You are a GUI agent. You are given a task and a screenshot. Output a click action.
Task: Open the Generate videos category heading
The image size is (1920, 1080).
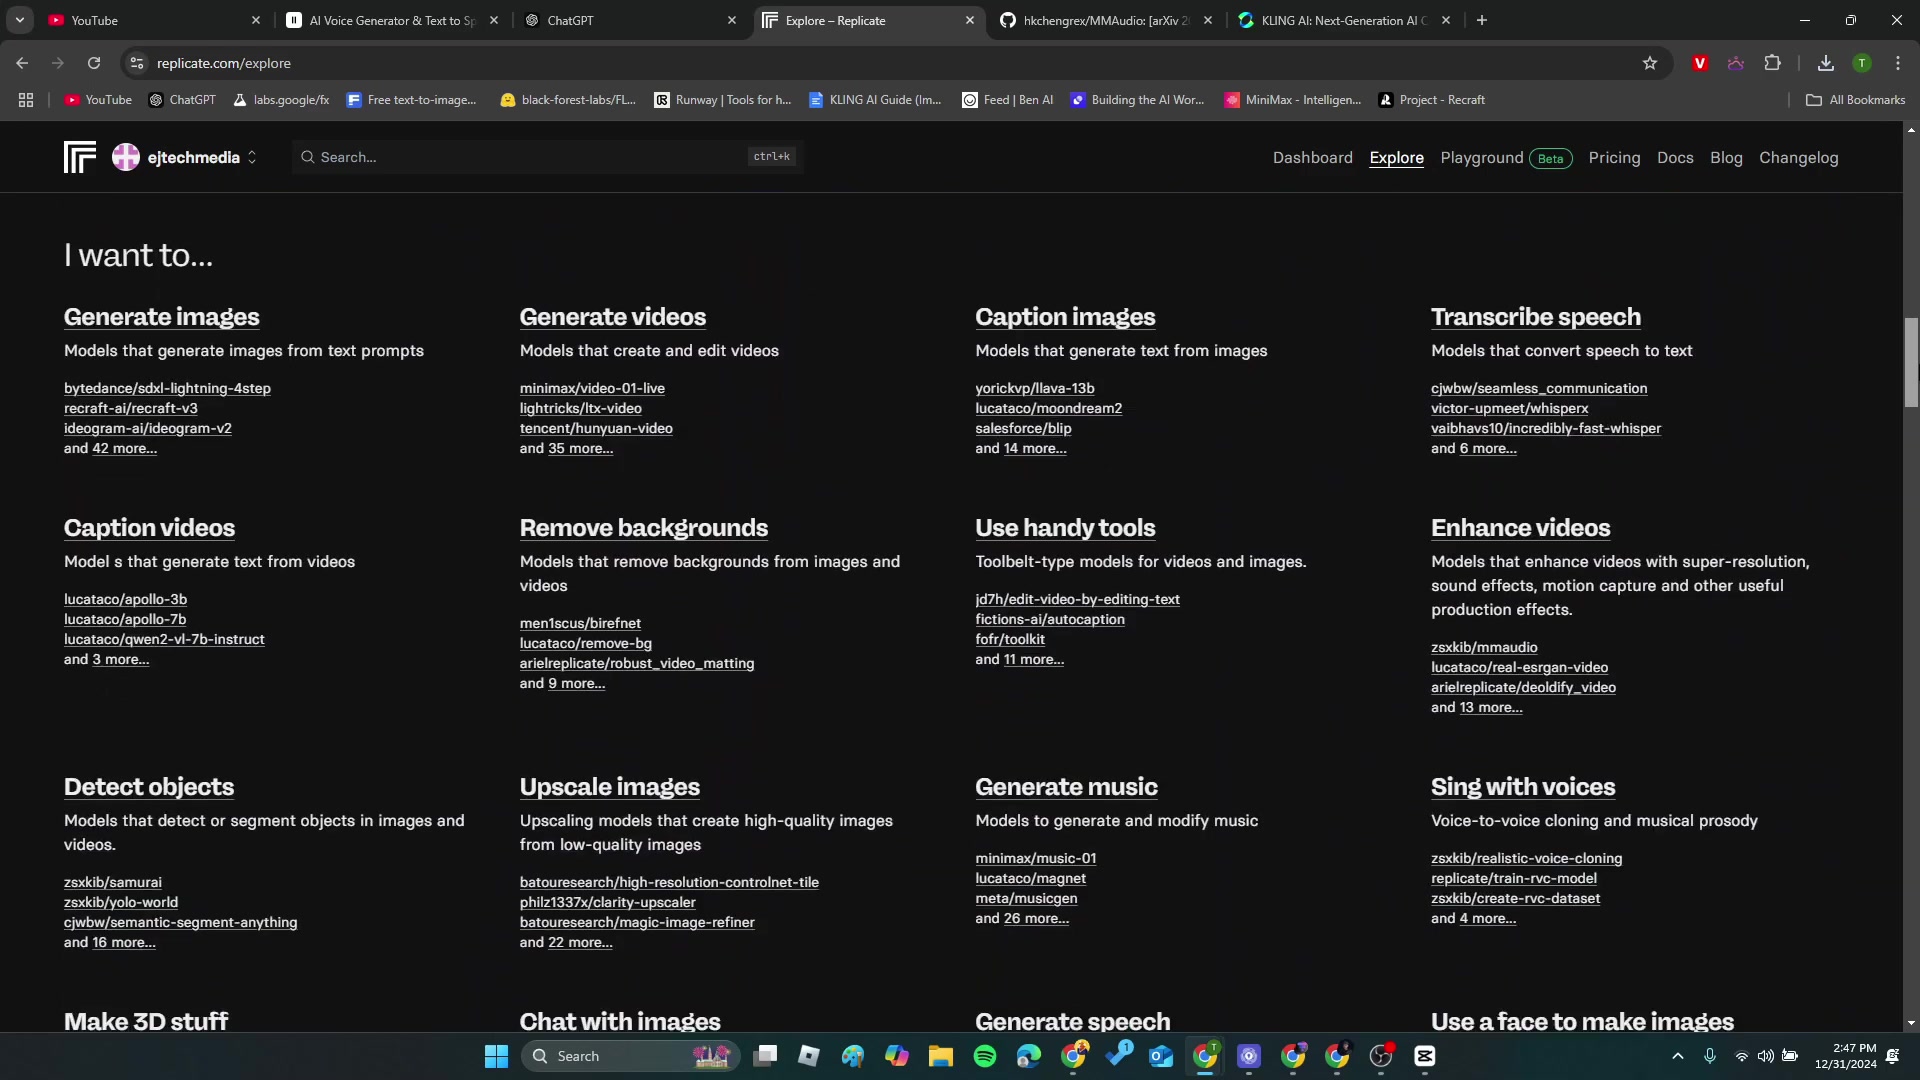pos(613,317)
